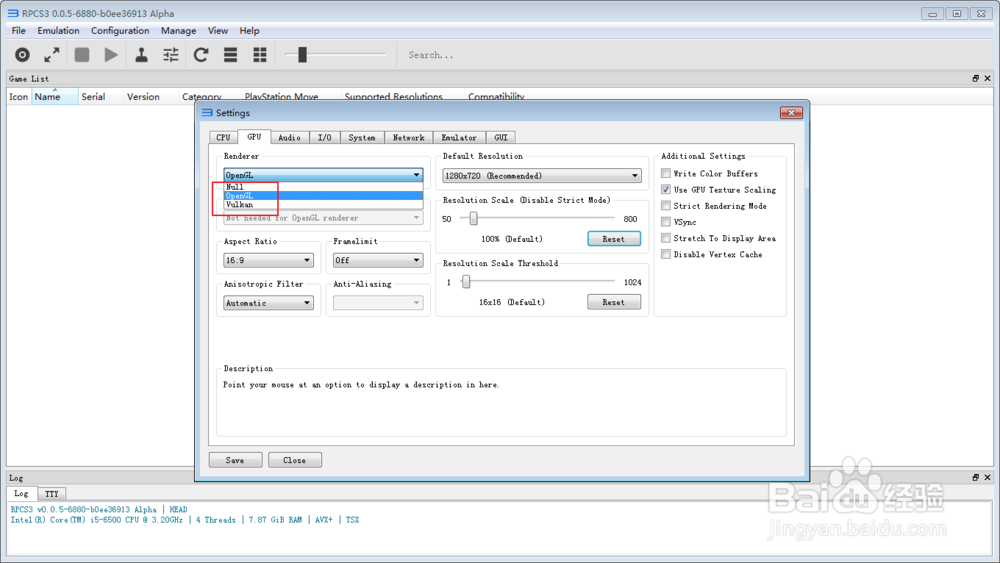
Task: Click the Resolution Scale Threshold slider handle
Action: pyautogui.click(x=466, y=282)
